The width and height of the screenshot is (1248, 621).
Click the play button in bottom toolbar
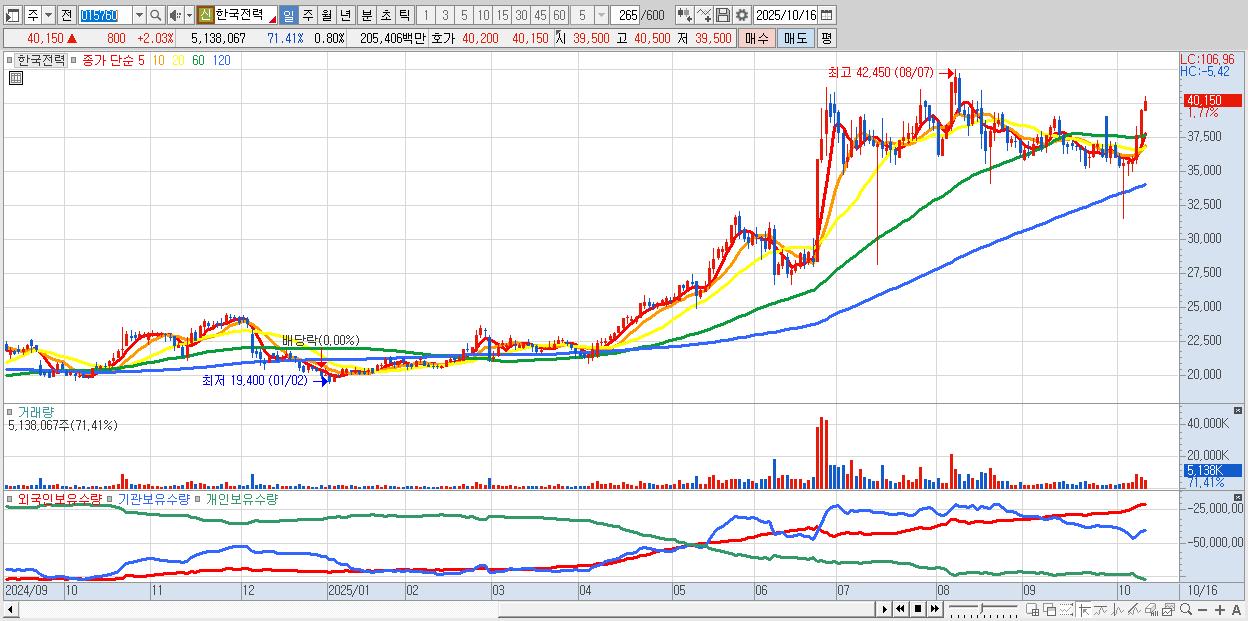pos(885,609)
